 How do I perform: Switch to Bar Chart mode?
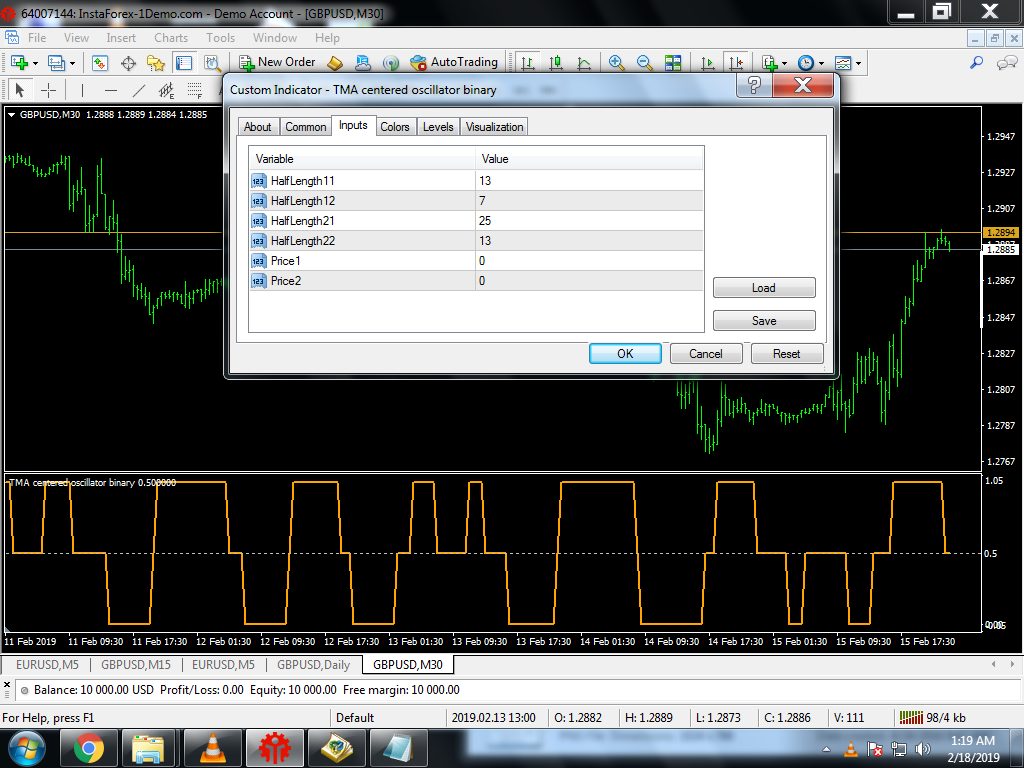pyautogui.click(x=528, y=63)
